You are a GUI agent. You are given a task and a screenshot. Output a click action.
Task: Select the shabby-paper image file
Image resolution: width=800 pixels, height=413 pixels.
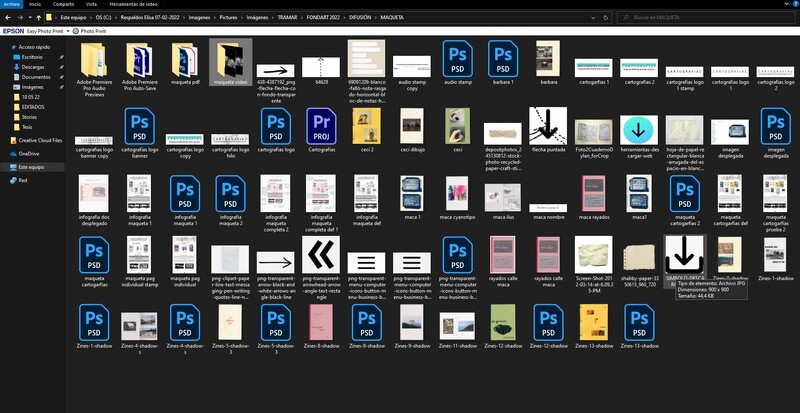639,265
